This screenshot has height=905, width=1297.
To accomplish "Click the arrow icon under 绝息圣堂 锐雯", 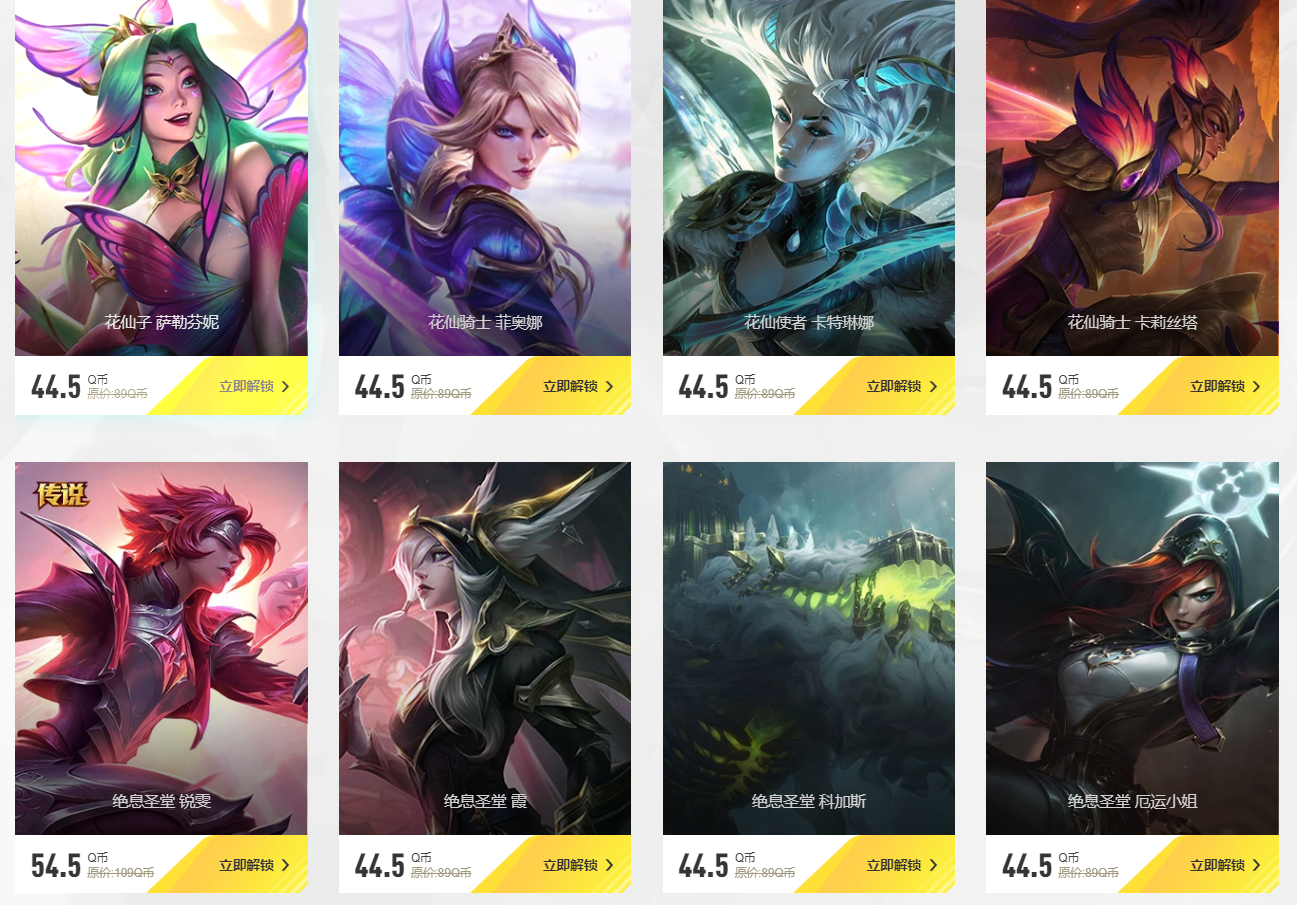I will coord(286,865).
